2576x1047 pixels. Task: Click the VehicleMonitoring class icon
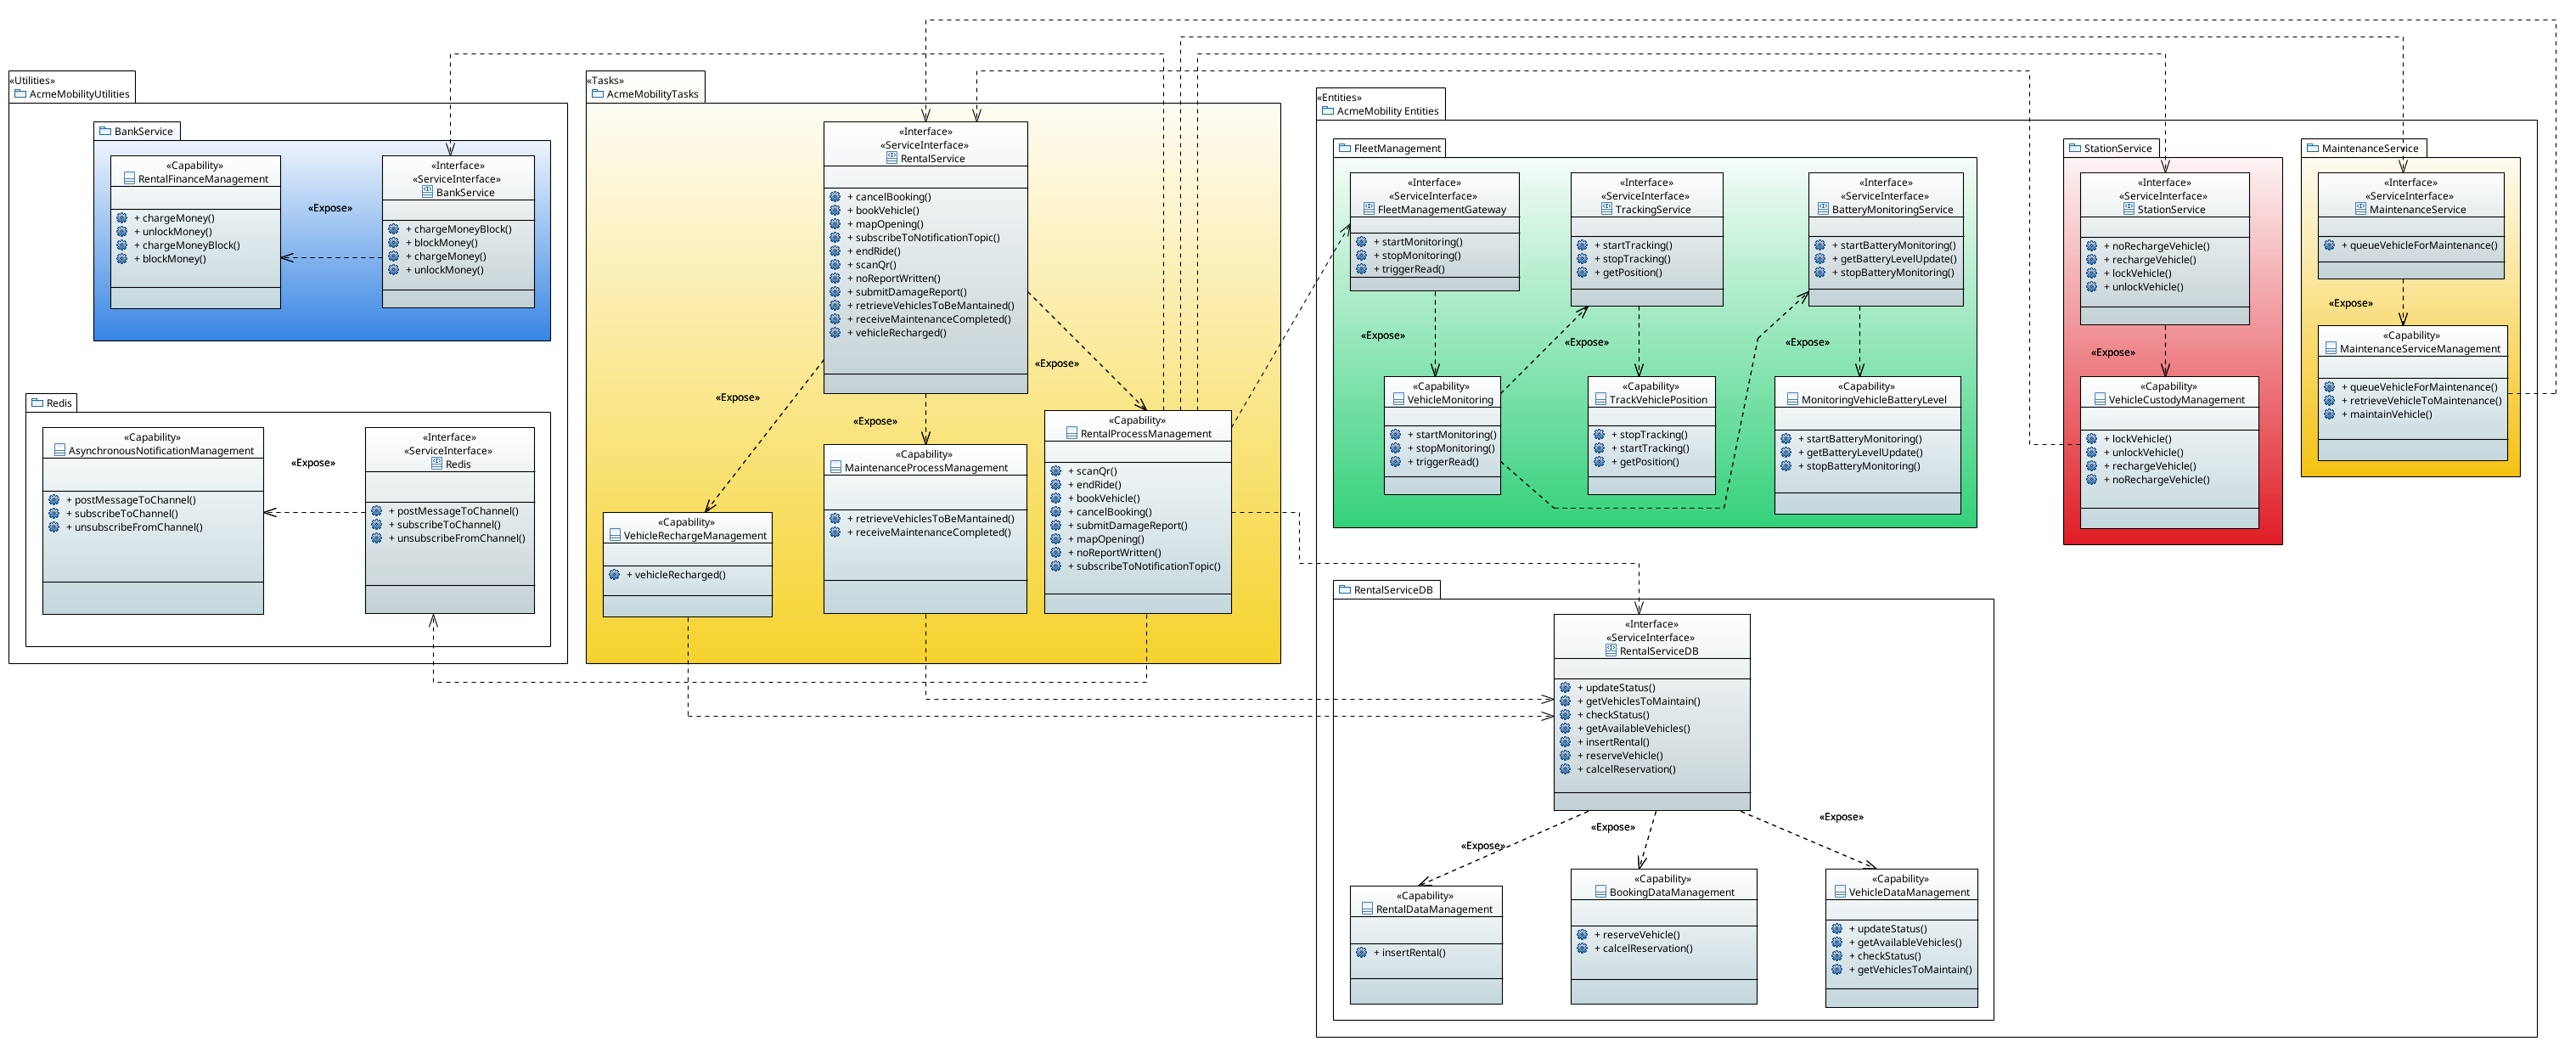(x=1398, y=400)
